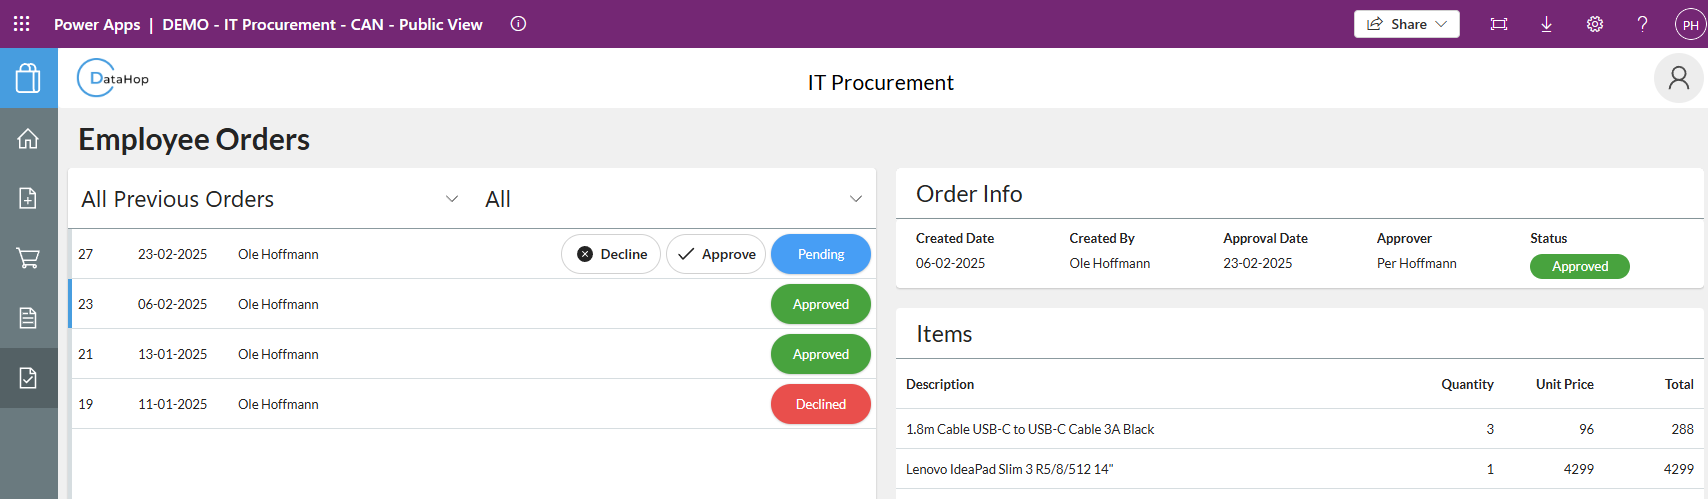Select order 19 row by Ole Hoffmann
The height and width of the screenshot is (499, 1708).
300,404
